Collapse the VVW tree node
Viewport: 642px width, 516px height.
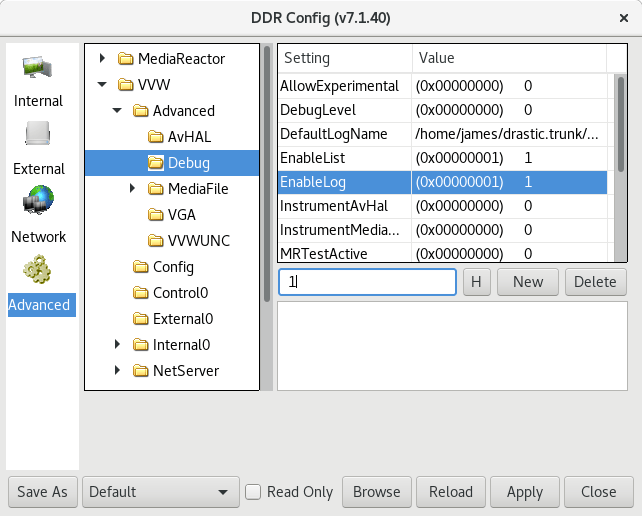tap(102, 85)
